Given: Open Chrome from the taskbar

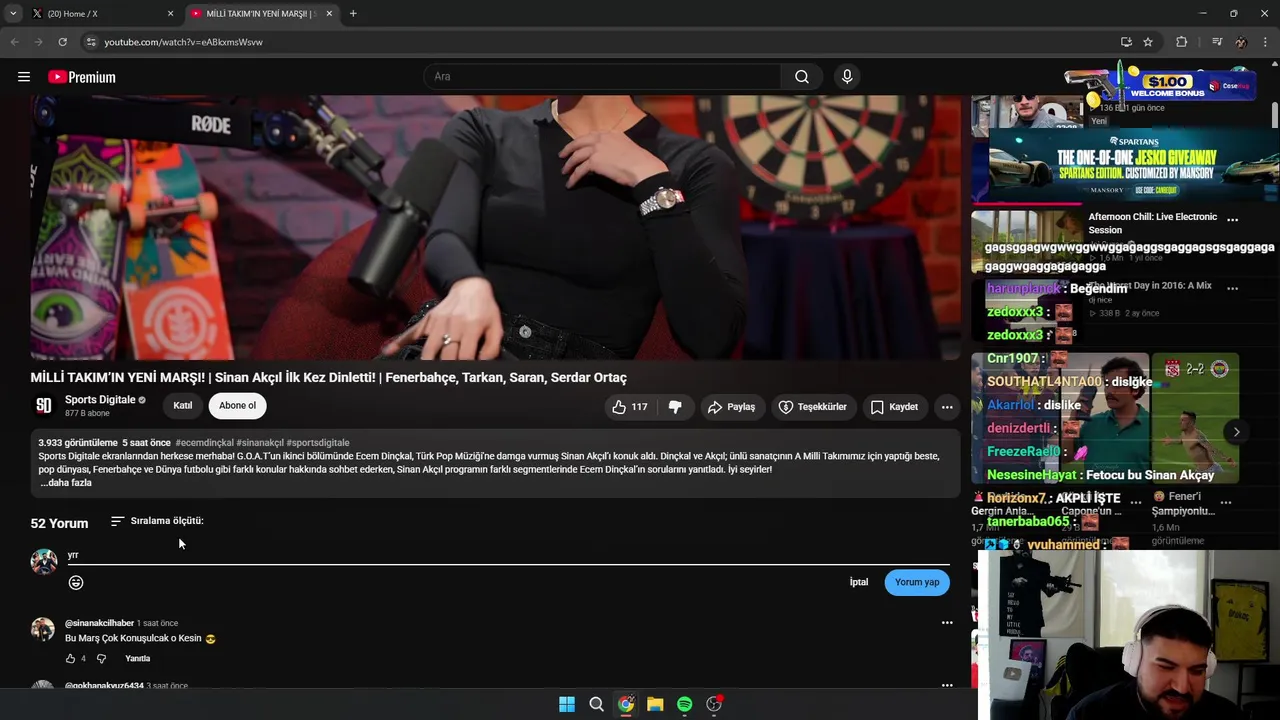Looking at the screenshot, I should 626,704.
